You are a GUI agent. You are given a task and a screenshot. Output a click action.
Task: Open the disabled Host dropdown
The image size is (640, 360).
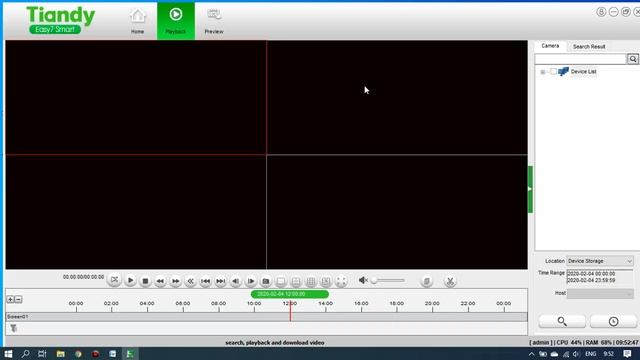click(x=600, y=293)
